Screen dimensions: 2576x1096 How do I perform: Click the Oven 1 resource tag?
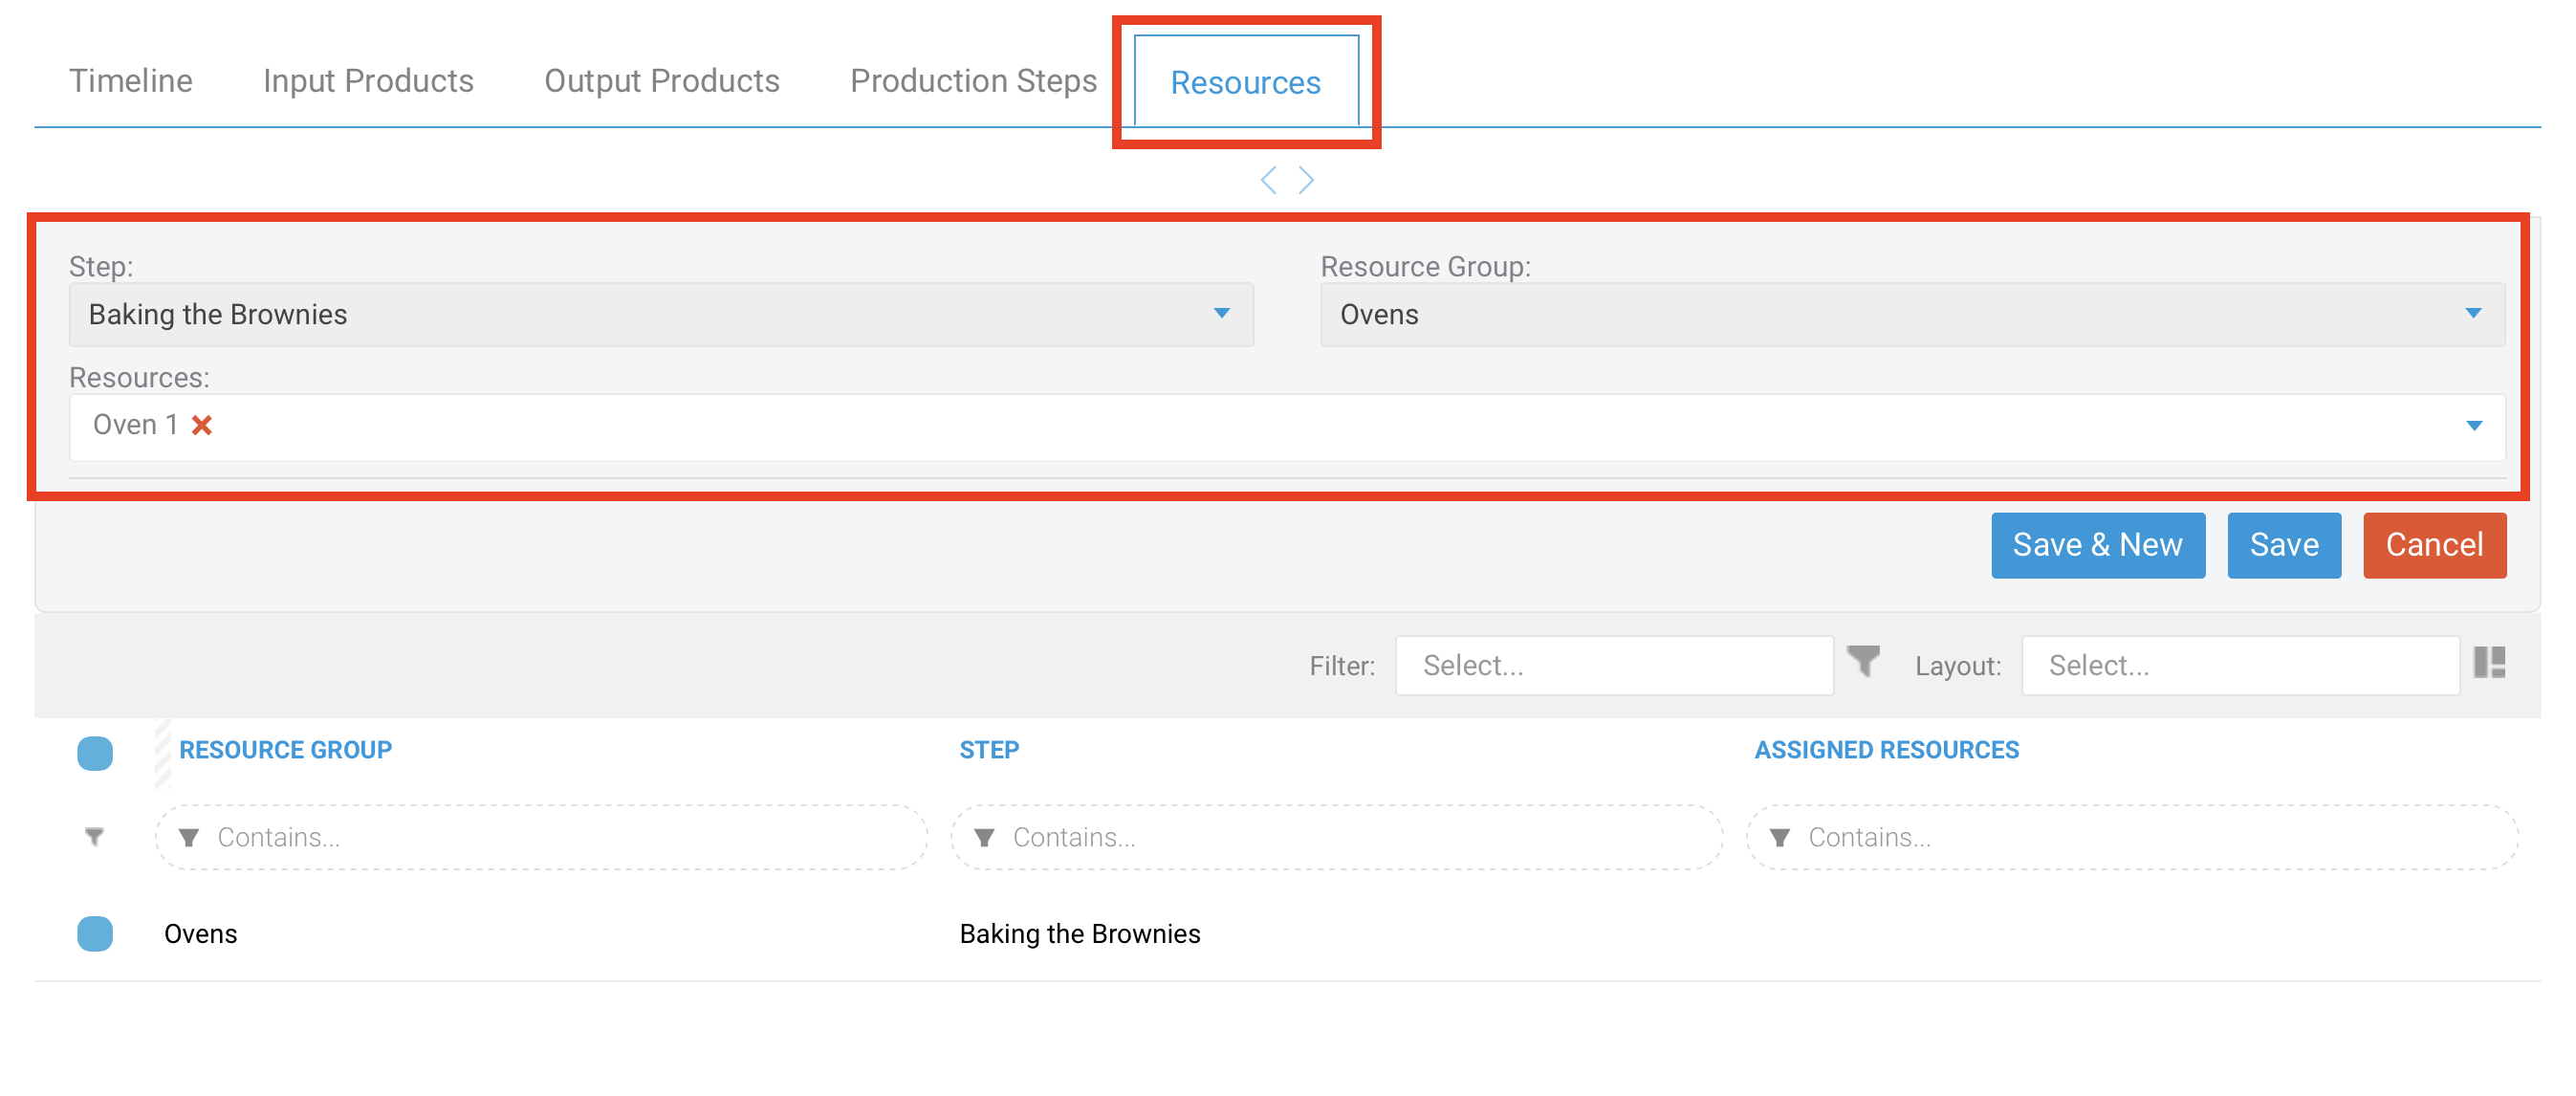point(135,425)
